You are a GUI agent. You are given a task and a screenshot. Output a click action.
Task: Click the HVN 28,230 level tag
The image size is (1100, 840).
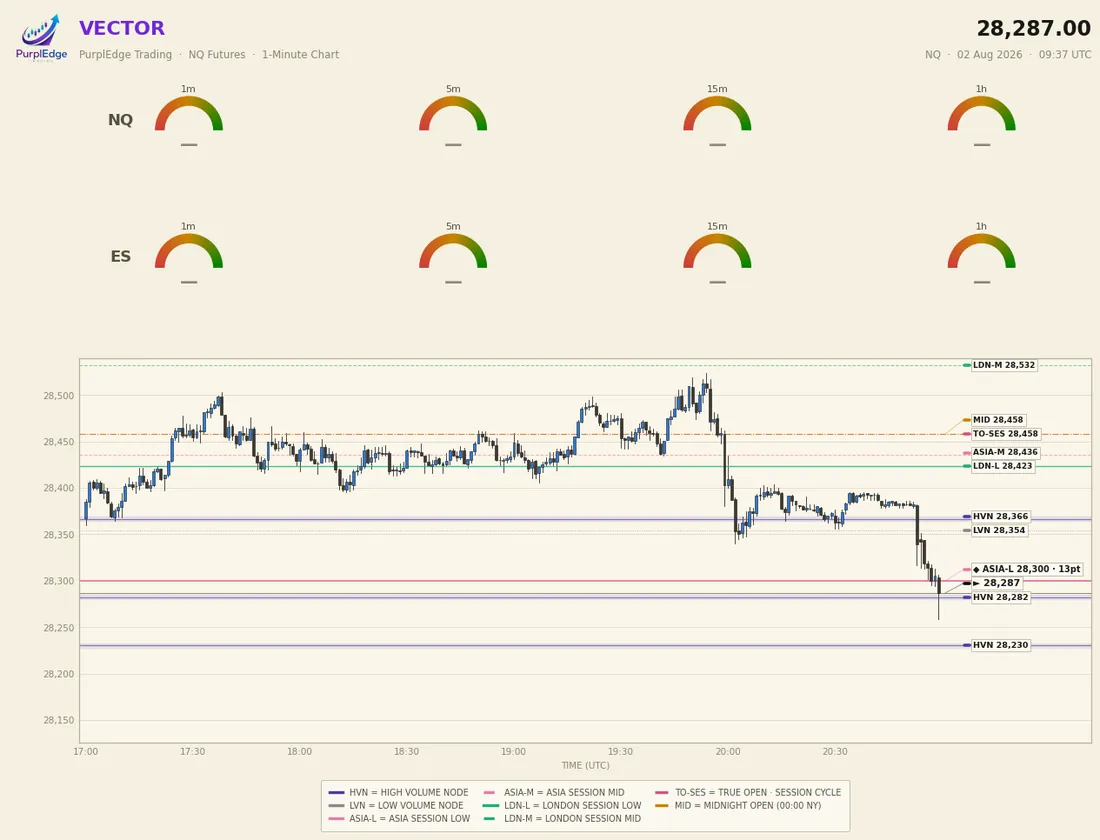point(1000,645)
